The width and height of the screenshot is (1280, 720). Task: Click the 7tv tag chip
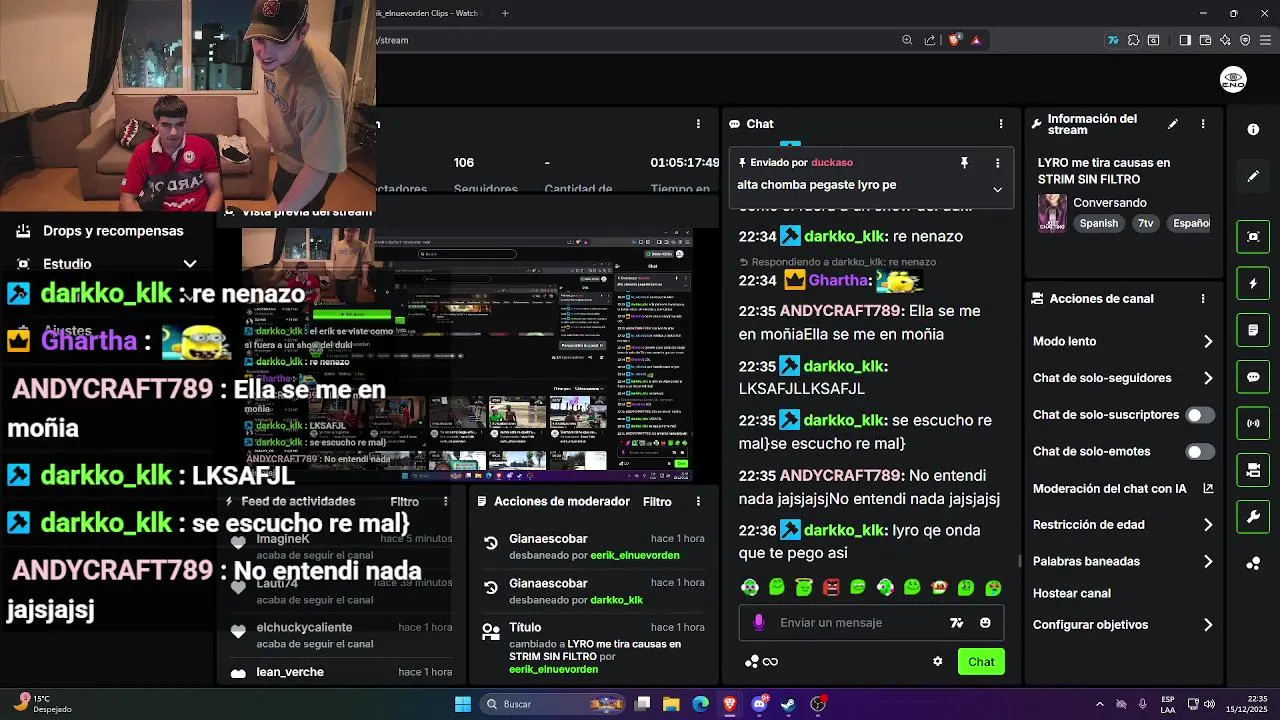[x=1145, y=223]
